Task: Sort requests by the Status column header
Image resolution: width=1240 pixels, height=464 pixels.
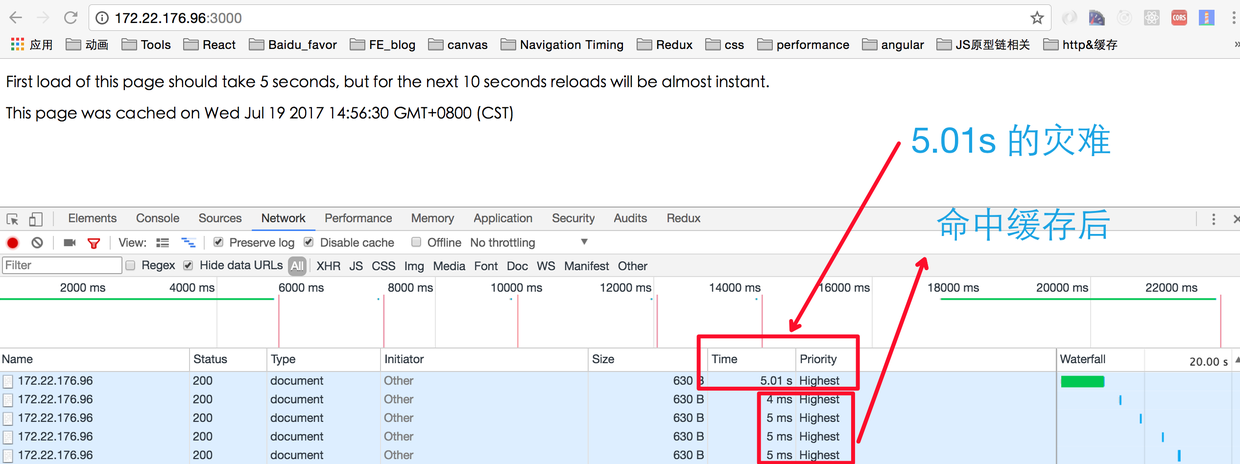Action: [229, 359]
